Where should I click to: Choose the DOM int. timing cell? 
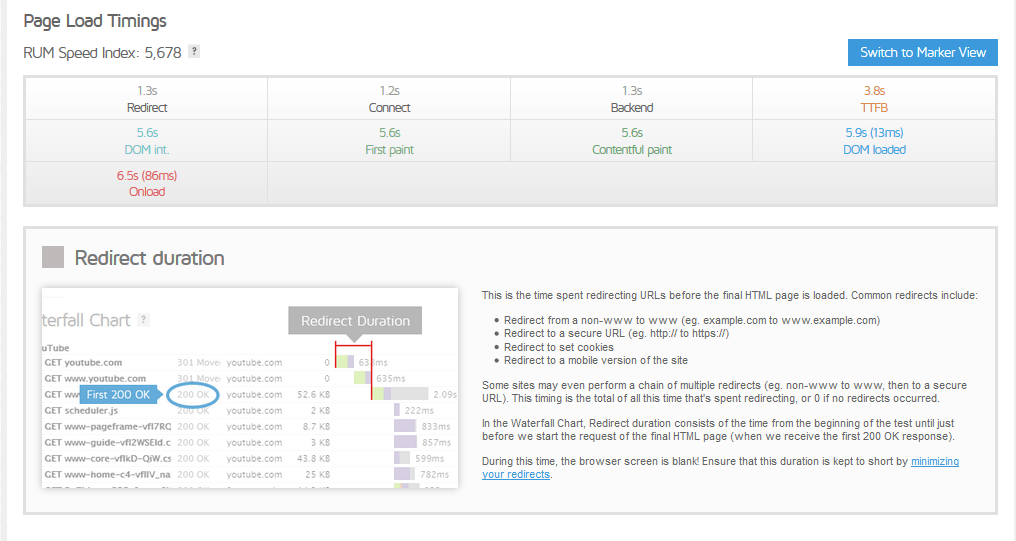(x=147, y=141)
